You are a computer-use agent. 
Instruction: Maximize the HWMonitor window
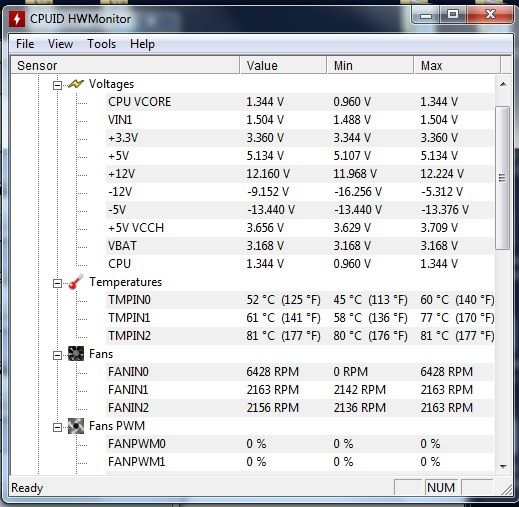453,15
